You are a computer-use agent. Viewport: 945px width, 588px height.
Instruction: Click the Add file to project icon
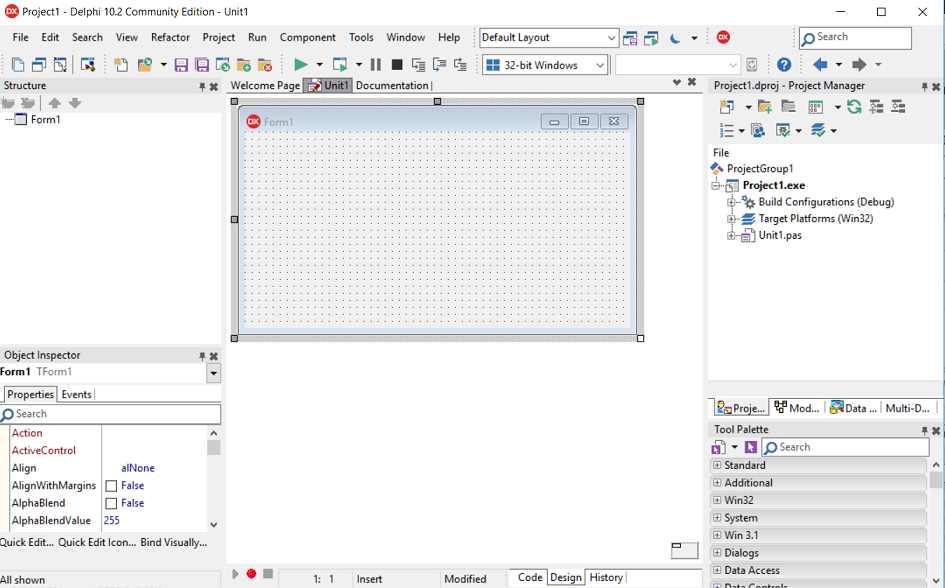[244, 64]
